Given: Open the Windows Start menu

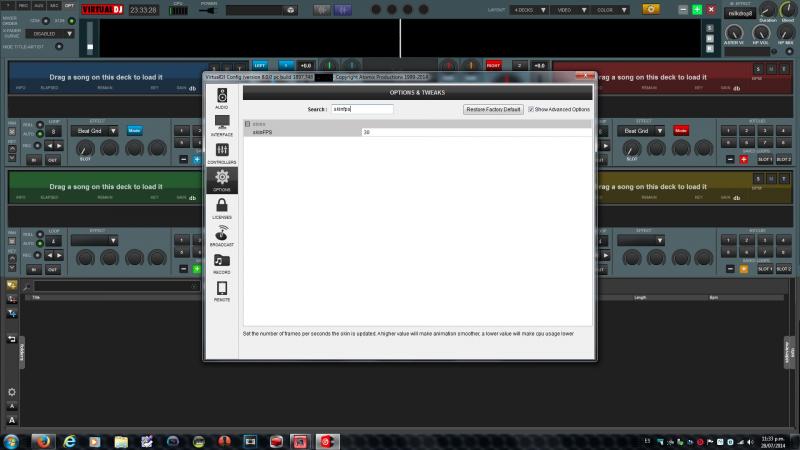Looking at the screenshot, I should 11,441.
